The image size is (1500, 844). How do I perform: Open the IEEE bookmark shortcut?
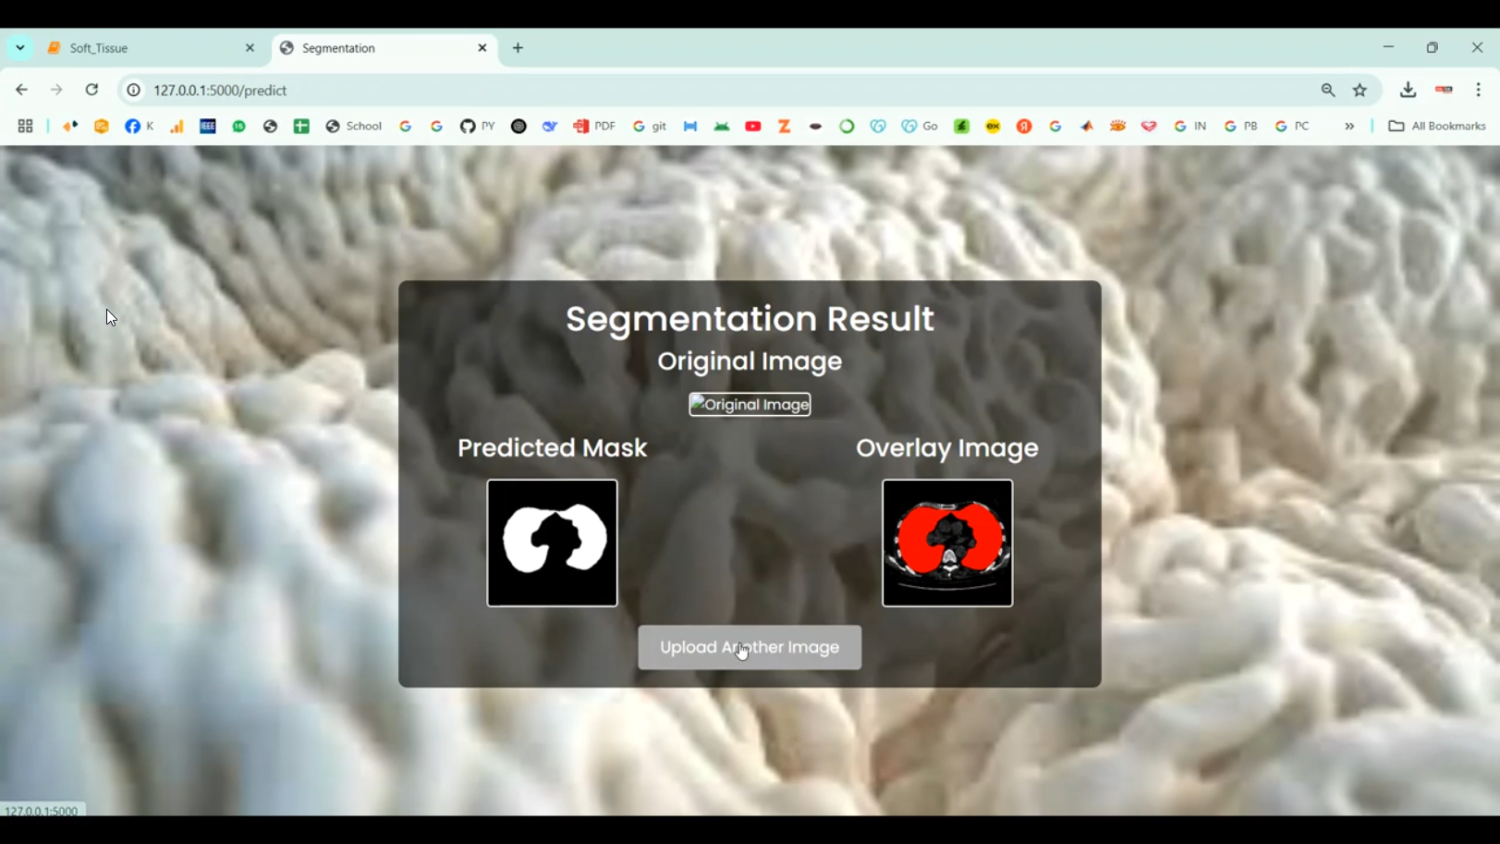207,126
